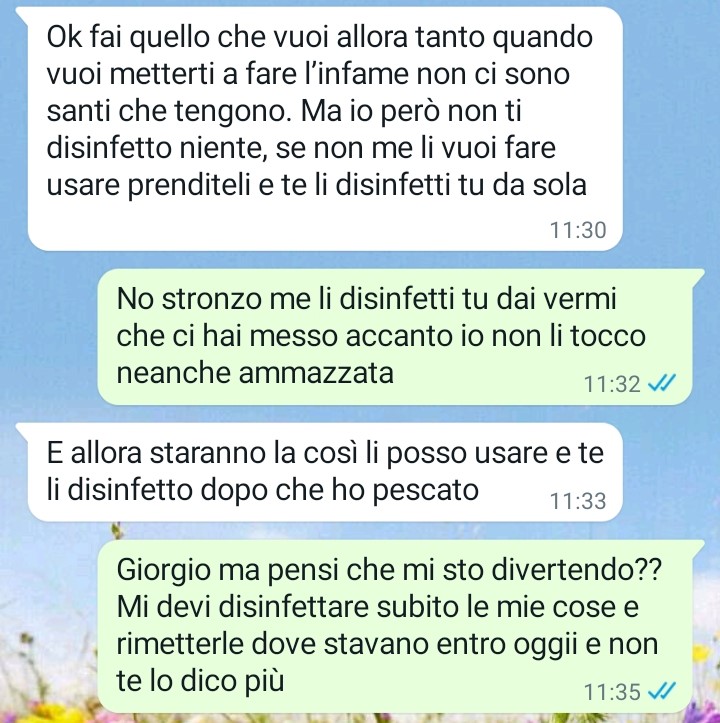Image resolution: width=720 pixels, height=723 pixels.
Task: Click the bubble tail of the 11:30 message
Action: pyautogui.click(x=22, y=15)
